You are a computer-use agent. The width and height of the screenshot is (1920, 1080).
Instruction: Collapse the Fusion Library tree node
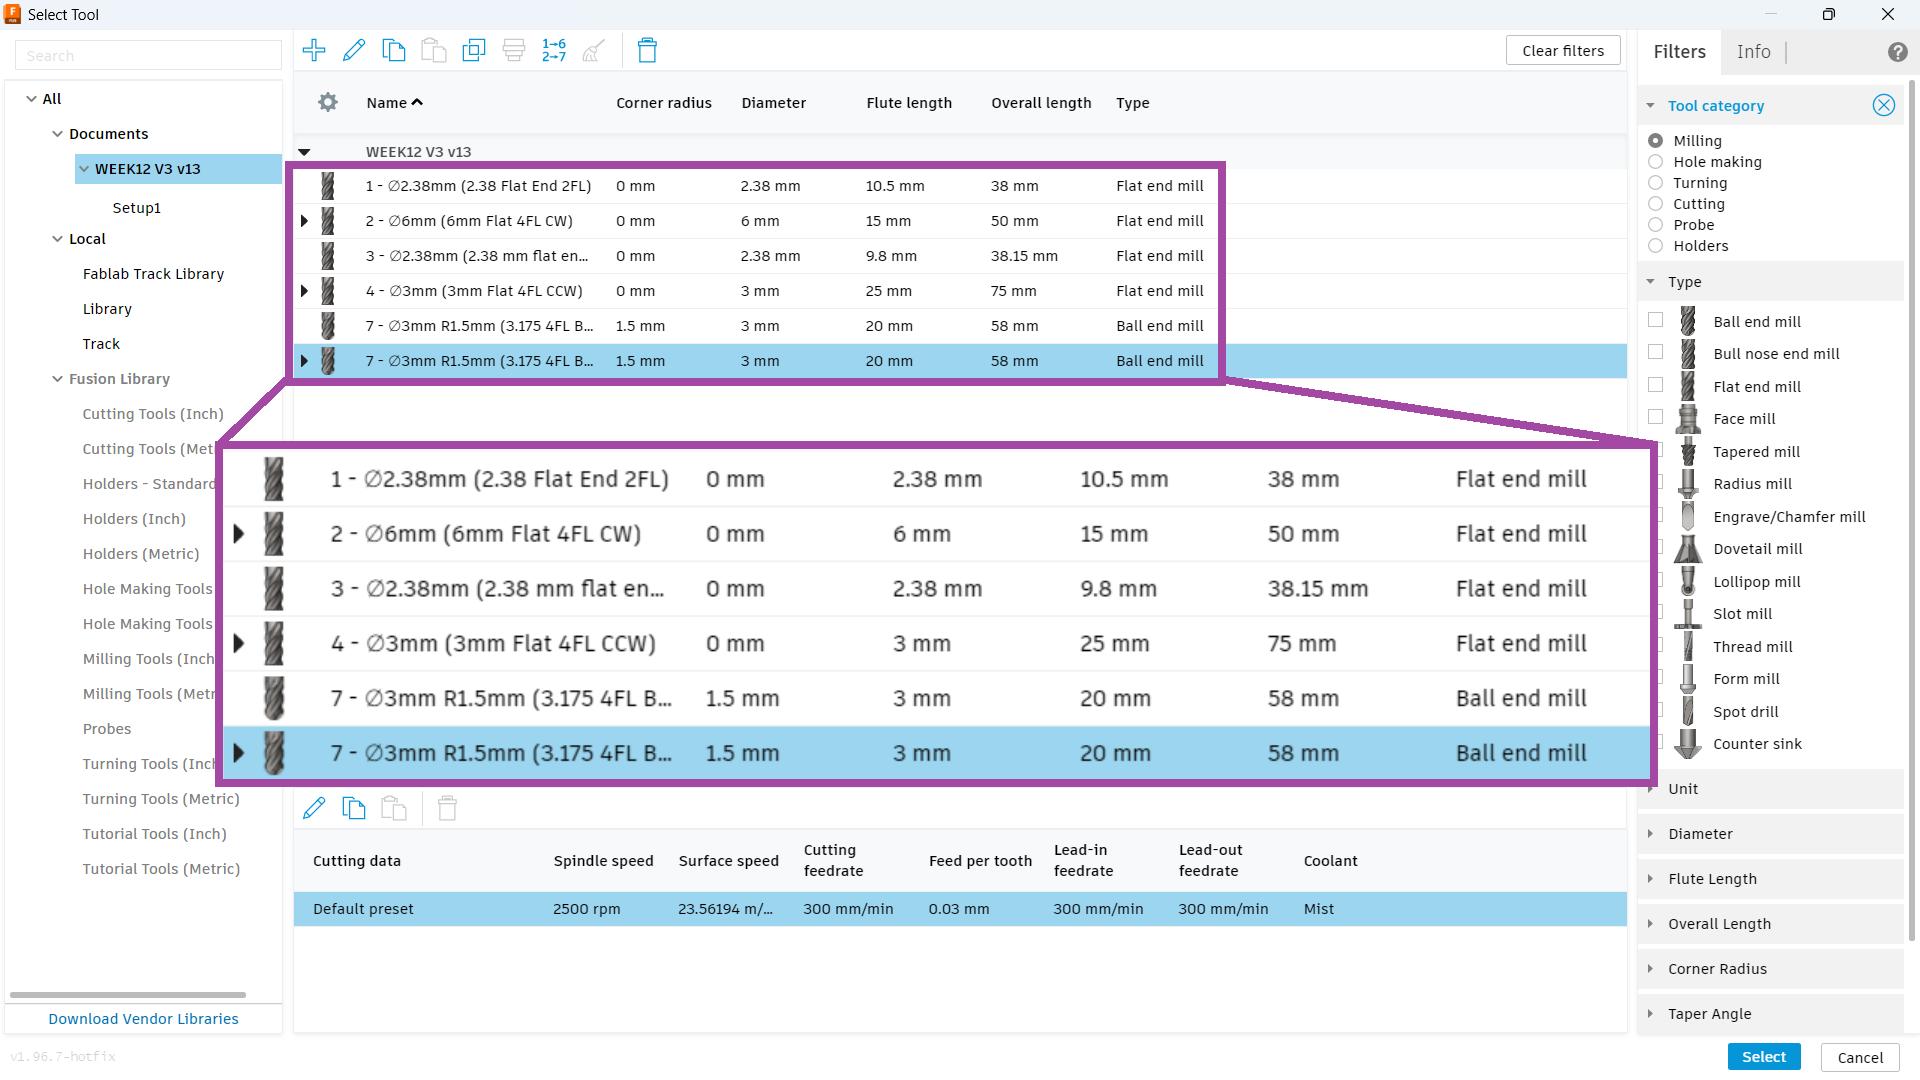[x=58, y=379]
